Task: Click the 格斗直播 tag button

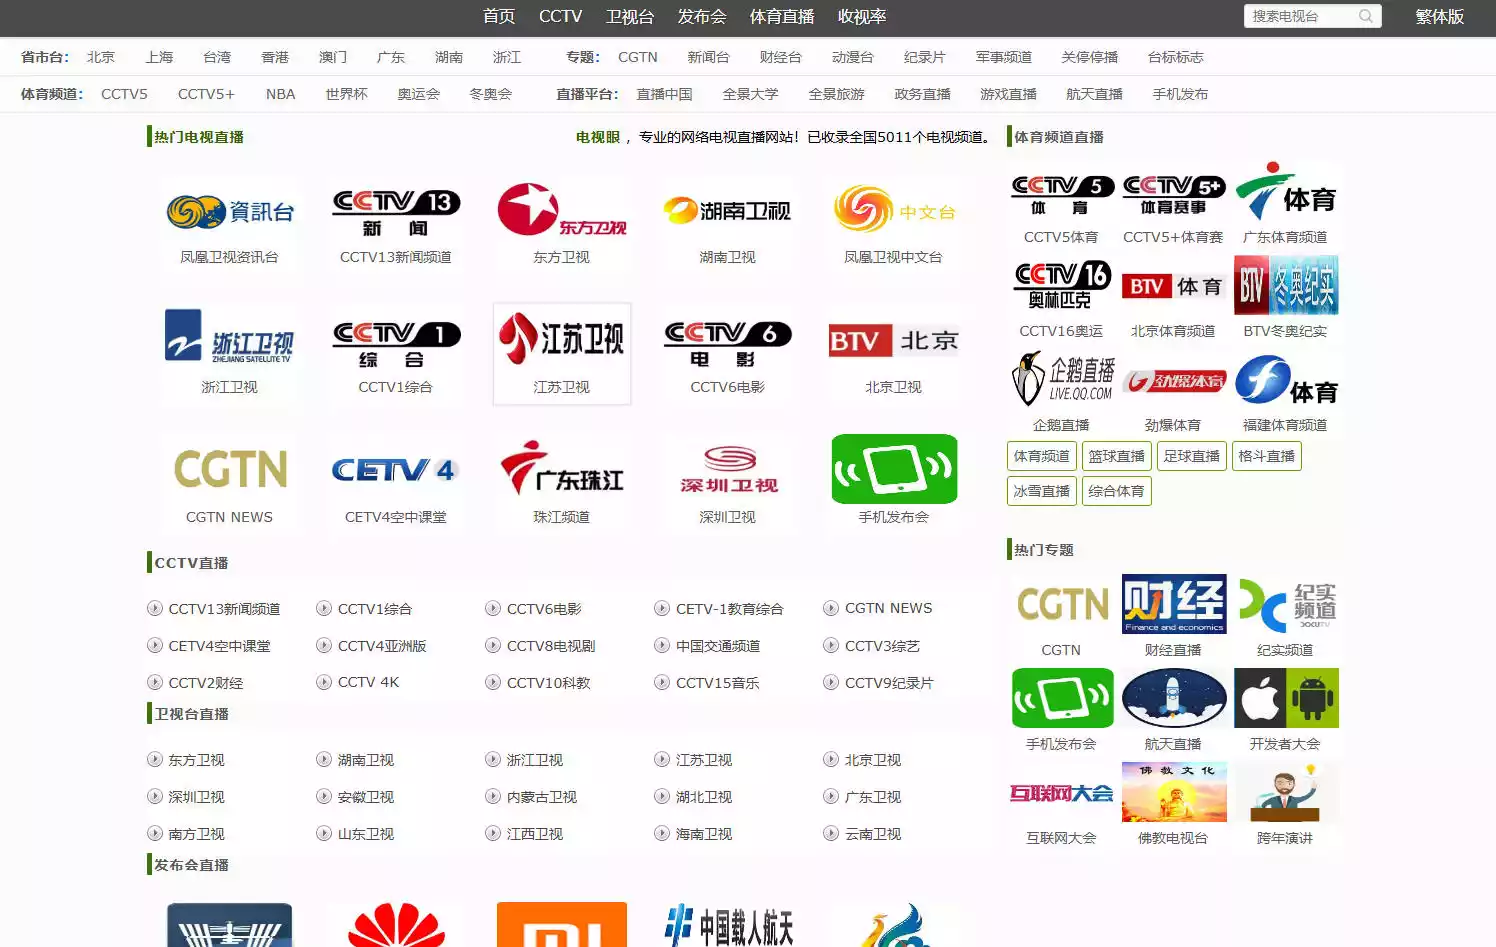Action: click(x=1267, y=456)
